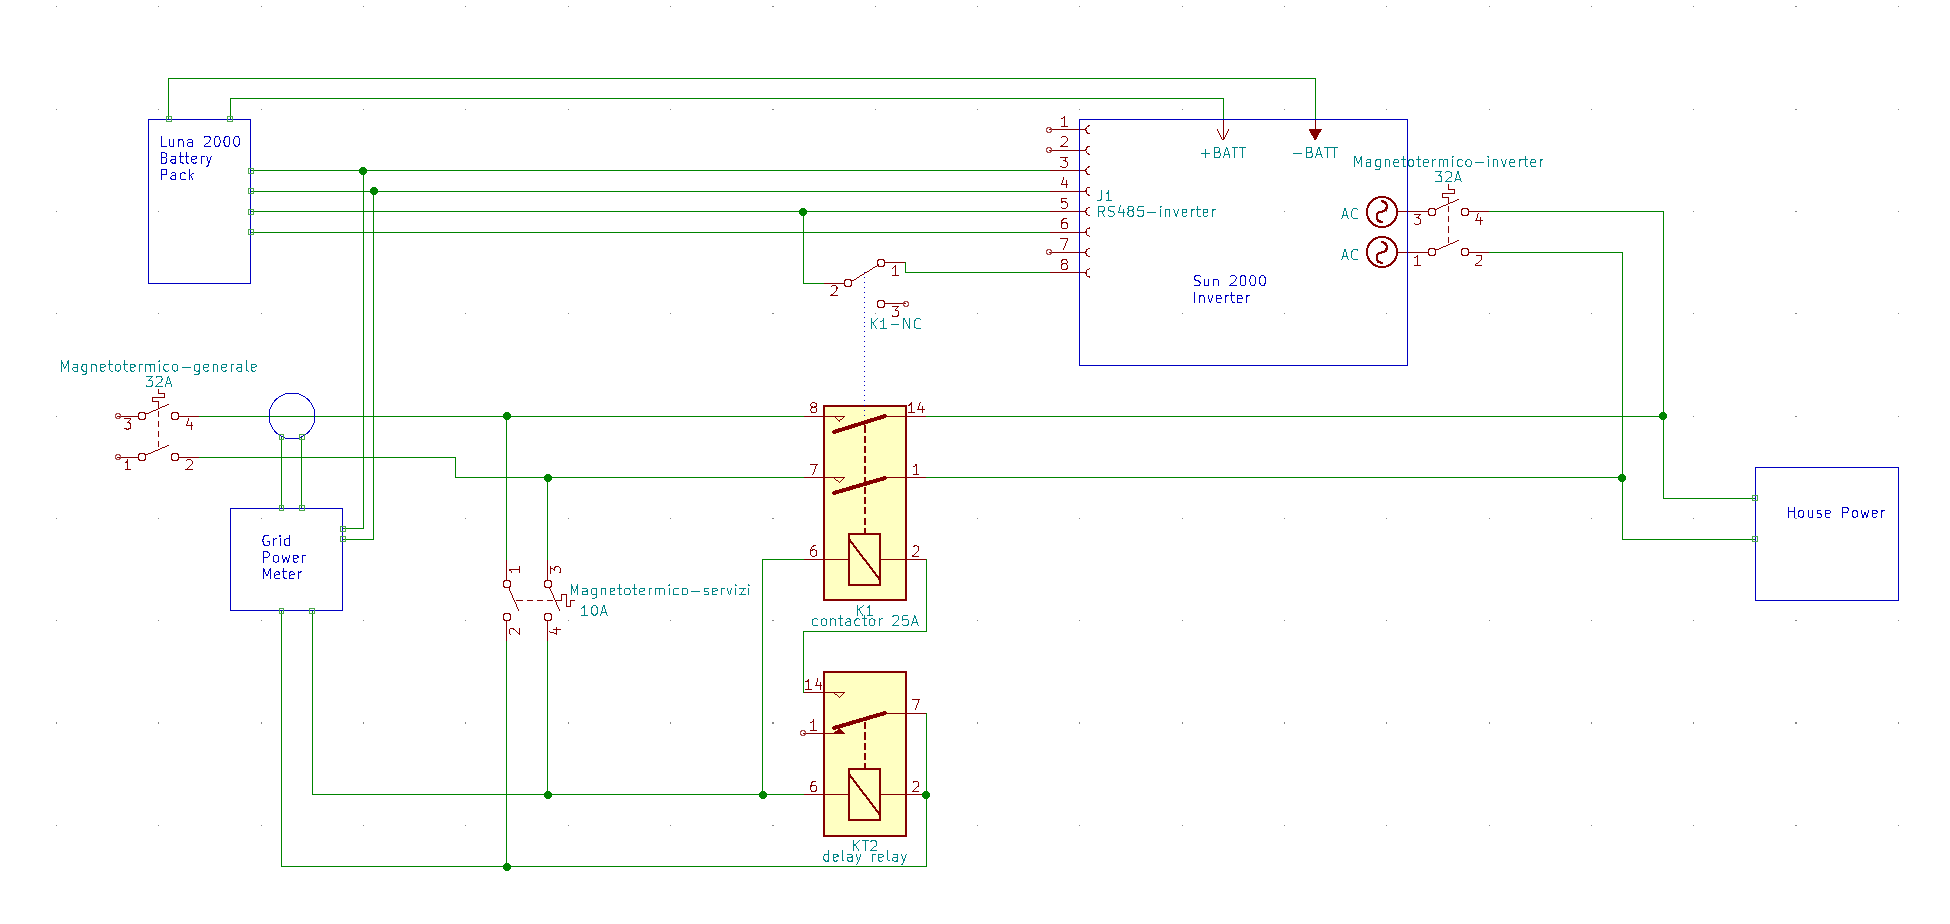Click the Sun 2000 Inverter label

[1229, 289]
